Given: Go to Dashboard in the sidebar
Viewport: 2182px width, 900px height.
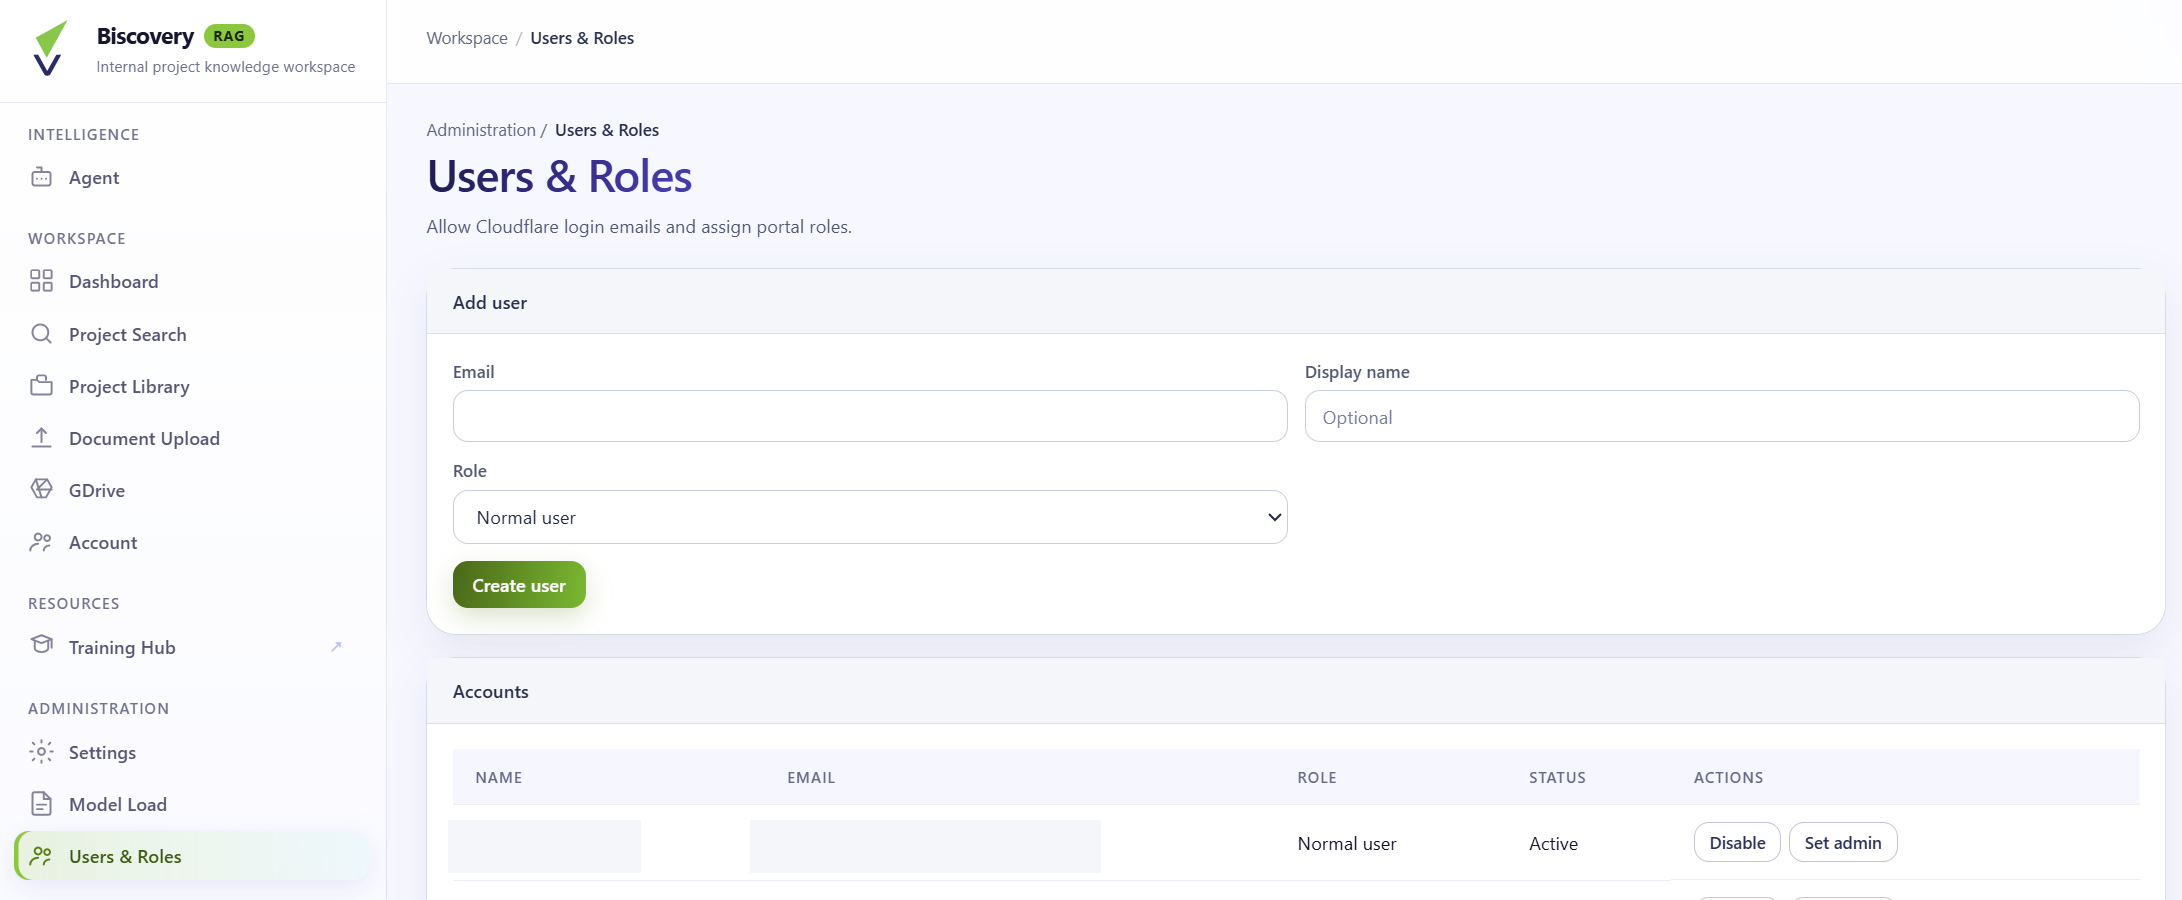Looking at the screenshot, I should pos(193,281).
